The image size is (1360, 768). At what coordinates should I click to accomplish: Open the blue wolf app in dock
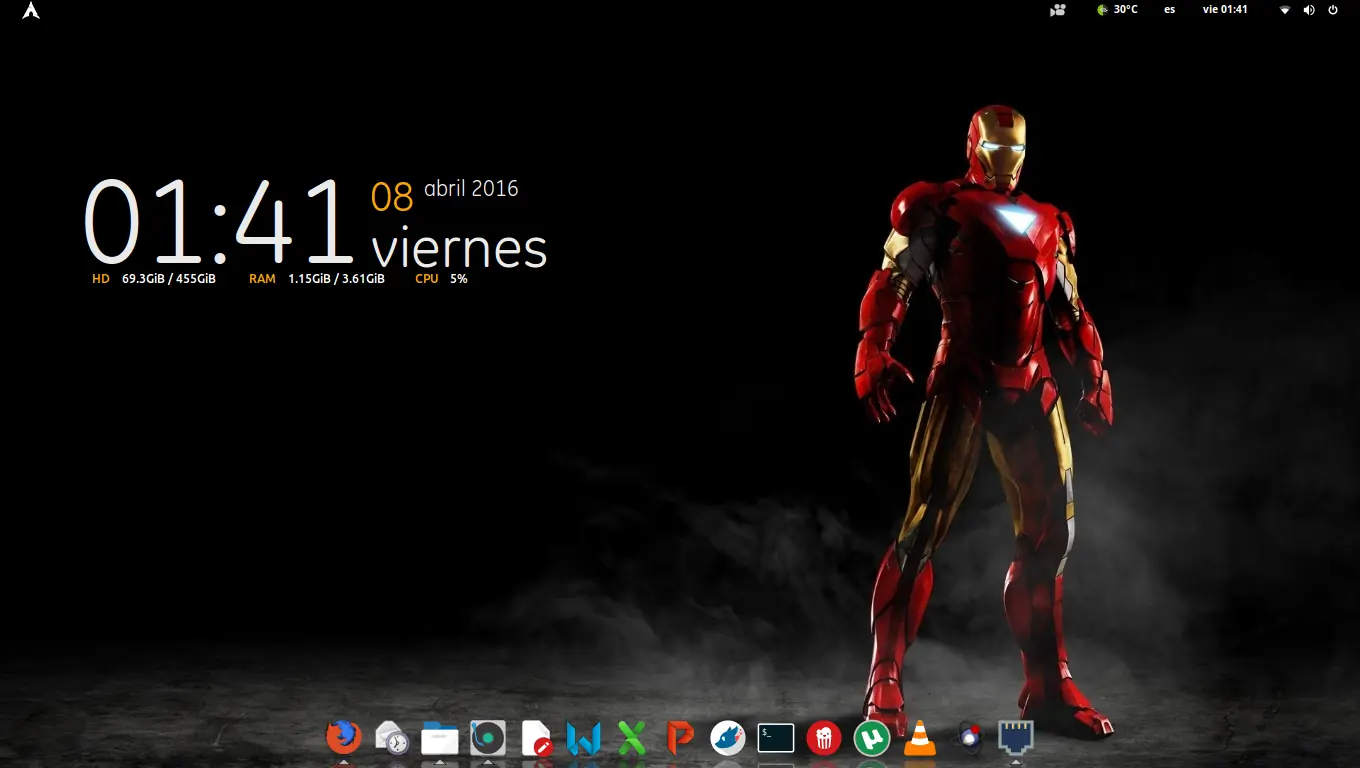click(728, 738)
